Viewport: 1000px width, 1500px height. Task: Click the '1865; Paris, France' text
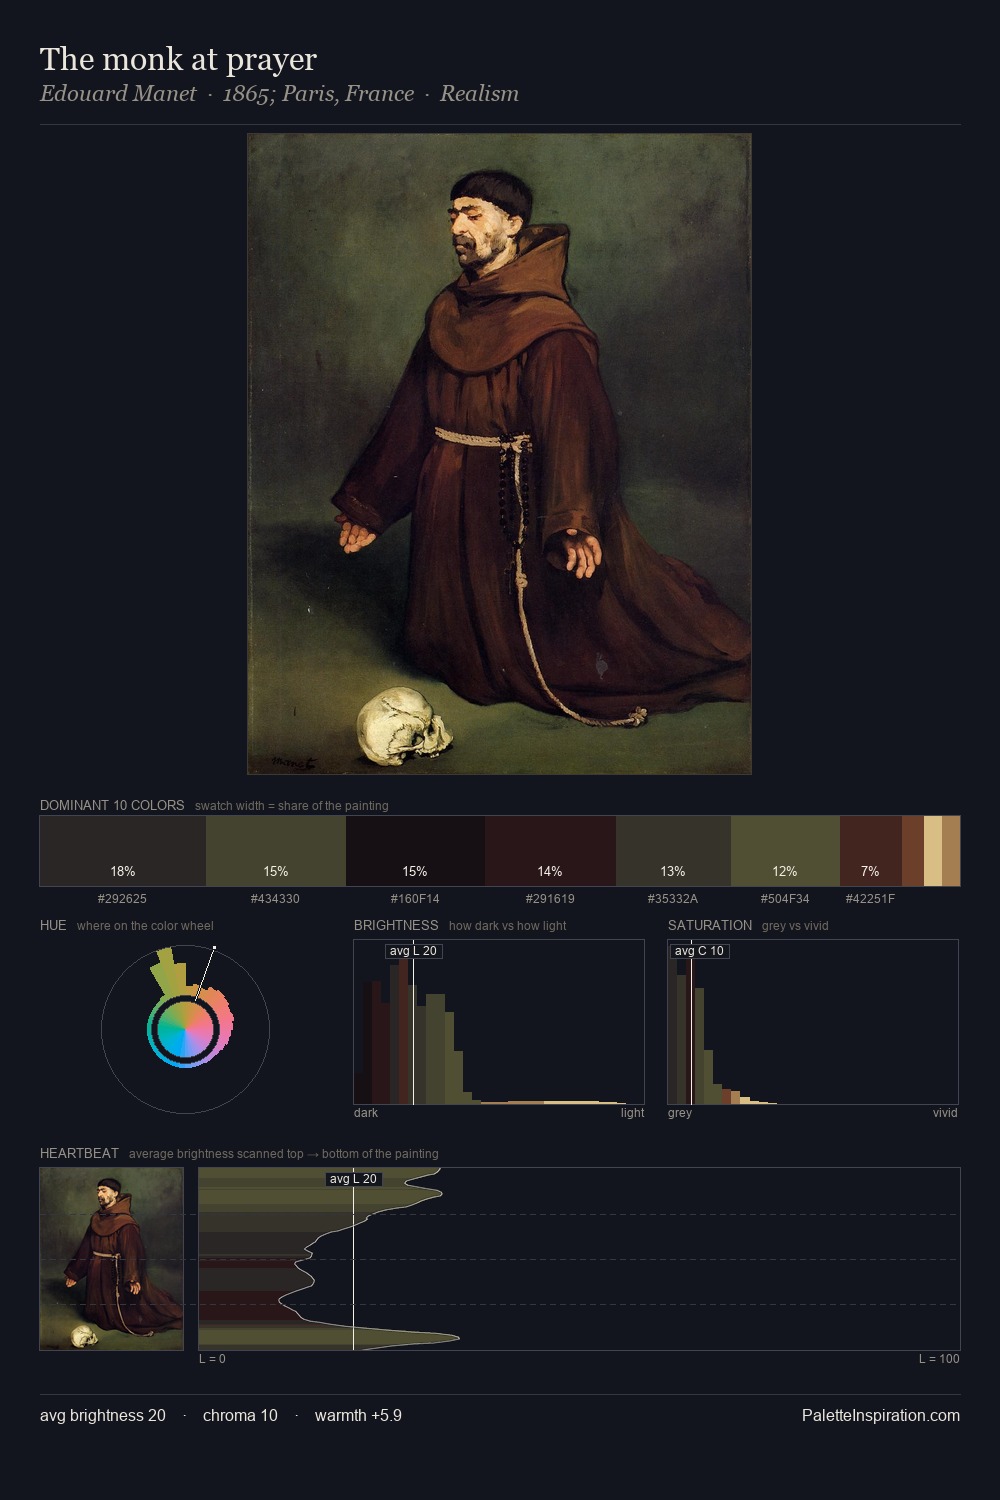[x=318, y=94]
